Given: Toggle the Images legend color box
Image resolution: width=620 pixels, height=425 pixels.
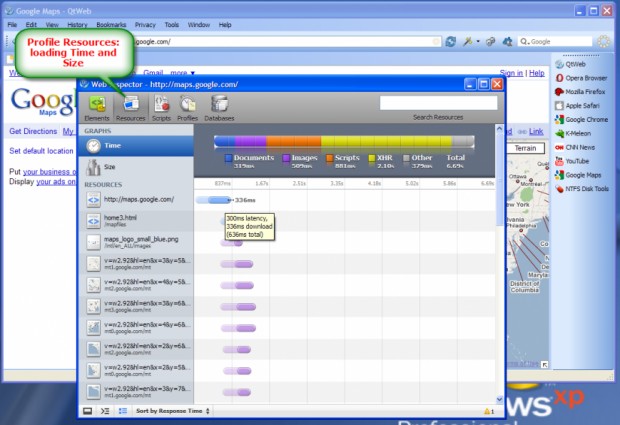Looking at the screenshot, I should coord(286,158).
